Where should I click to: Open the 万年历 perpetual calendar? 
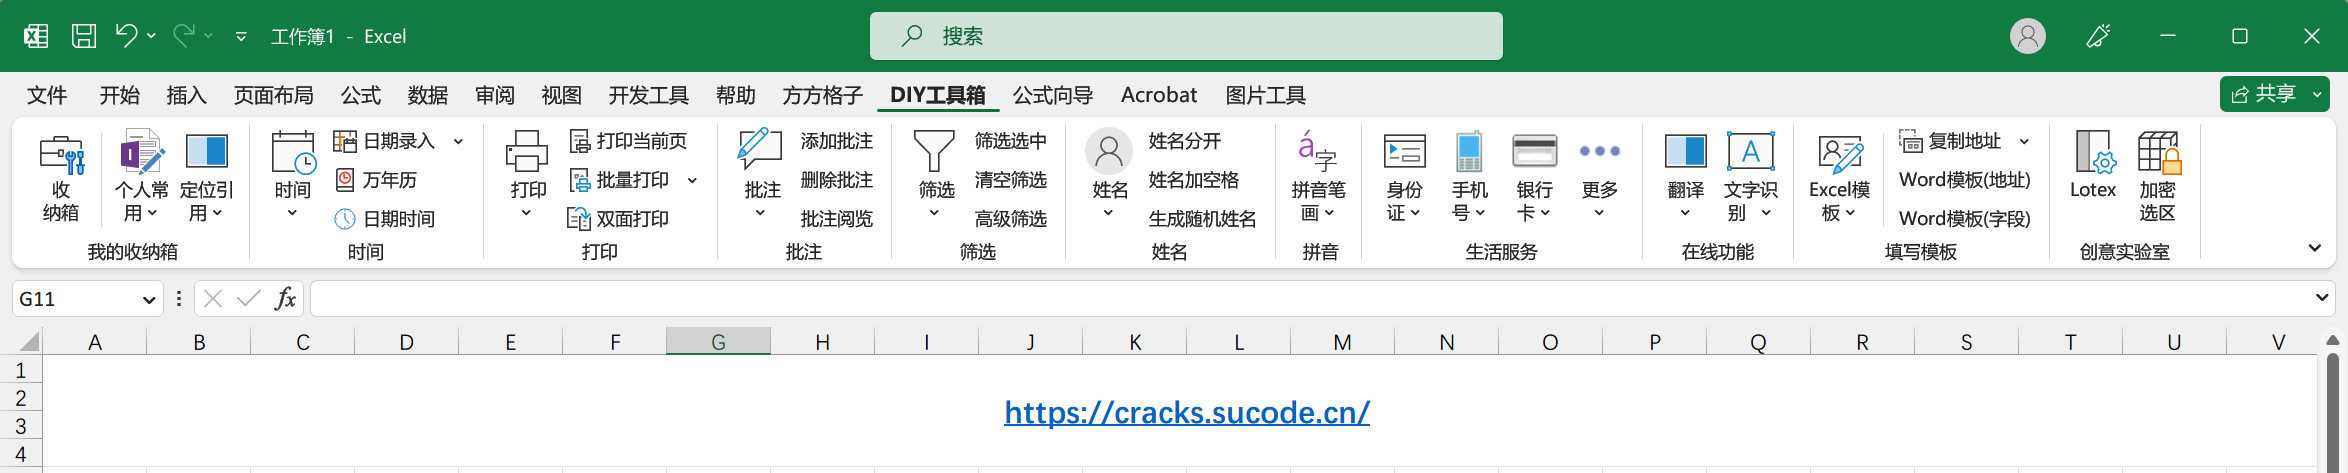376,180
